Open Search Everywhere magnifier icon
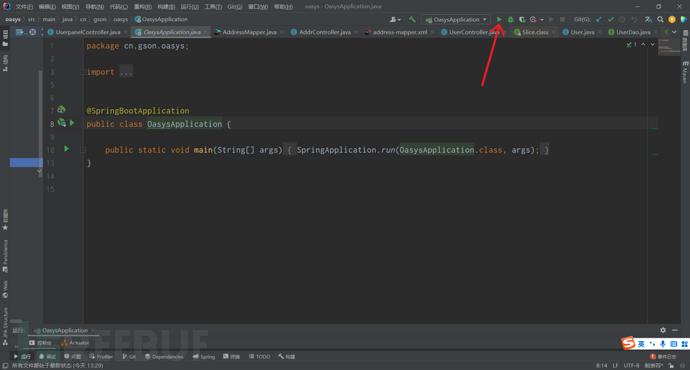 tap(660, 19)
